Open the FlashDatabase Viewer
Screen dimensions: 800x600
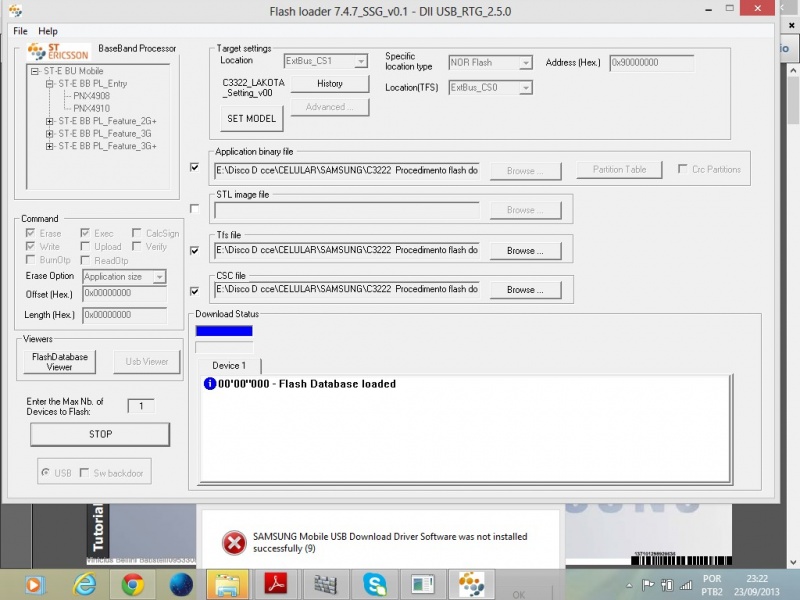point(60,362)
